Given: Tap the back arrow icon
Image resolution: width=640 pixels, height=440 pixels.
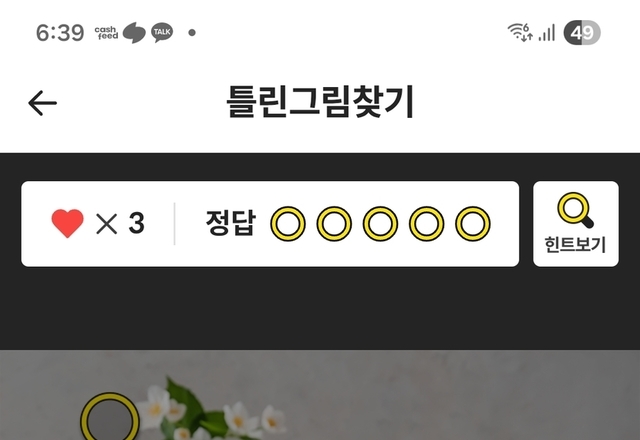Looking at the screenshot, I should tap(42, 103).
